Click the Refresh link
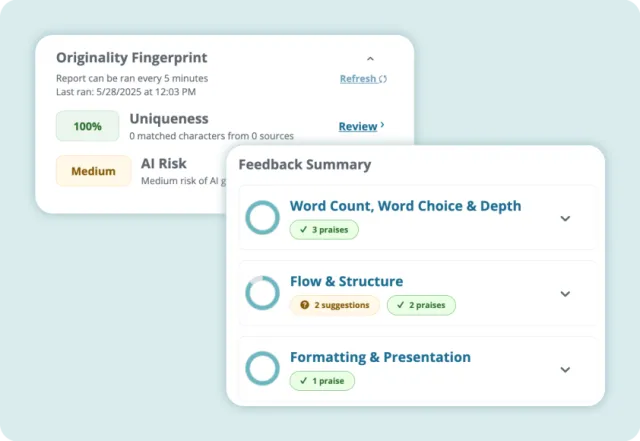The width and height of the screenshot is (640, 441). 358,79
